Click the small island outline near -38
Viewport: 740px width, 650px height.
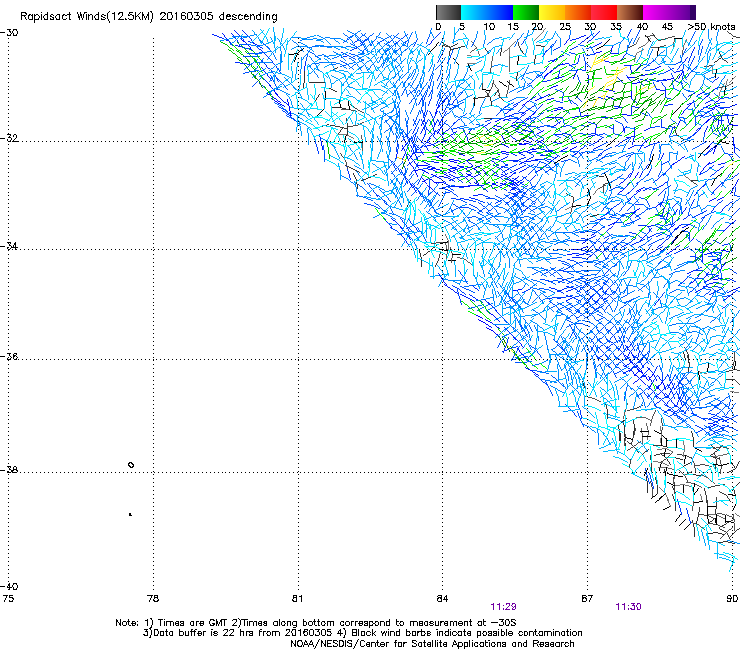coord(131,465)
